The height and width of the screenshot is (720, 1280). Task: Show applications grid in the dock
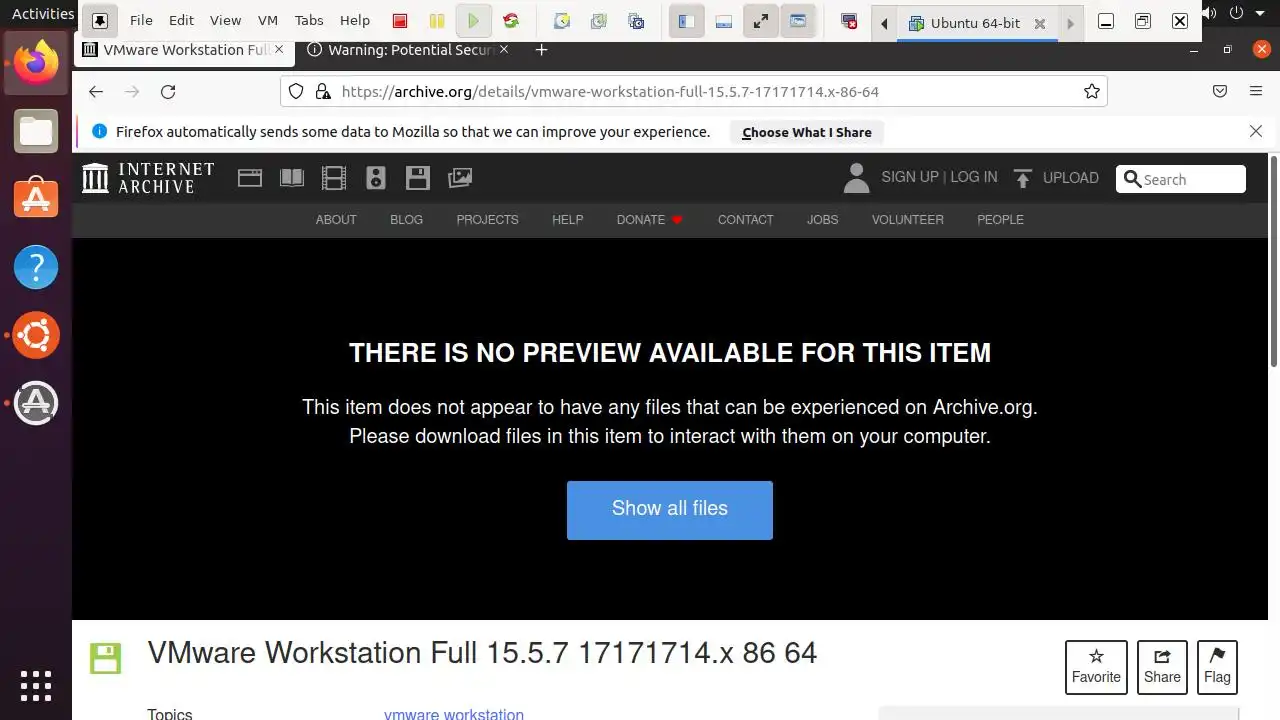(36, 685)
